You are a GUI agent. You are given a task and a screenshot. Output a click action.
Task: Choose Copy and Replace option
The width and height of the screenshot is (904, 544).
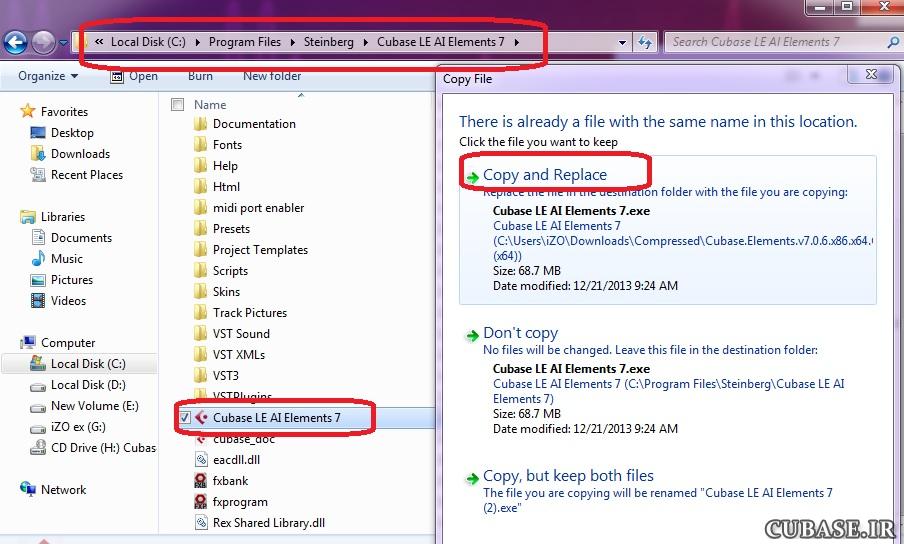click(545, 175)
